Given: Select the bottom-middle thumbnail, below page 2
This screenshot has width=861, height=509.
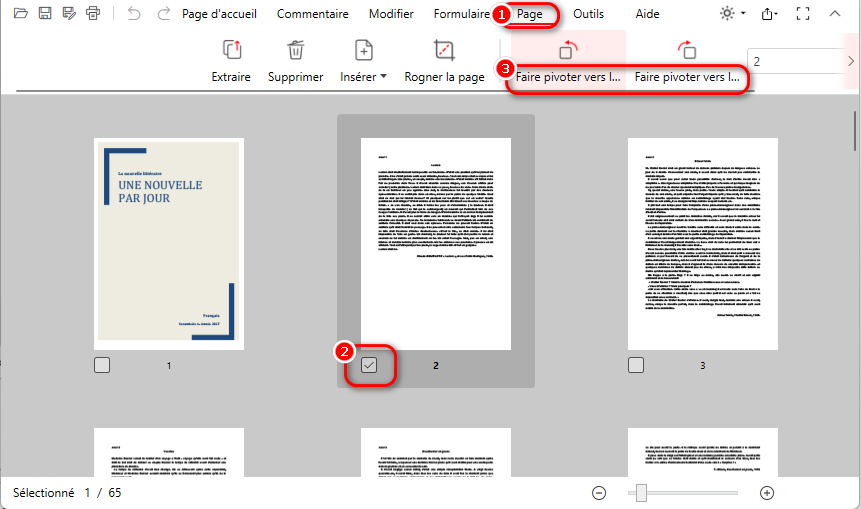Looking at the screenshot, I should tap(435, 452).
